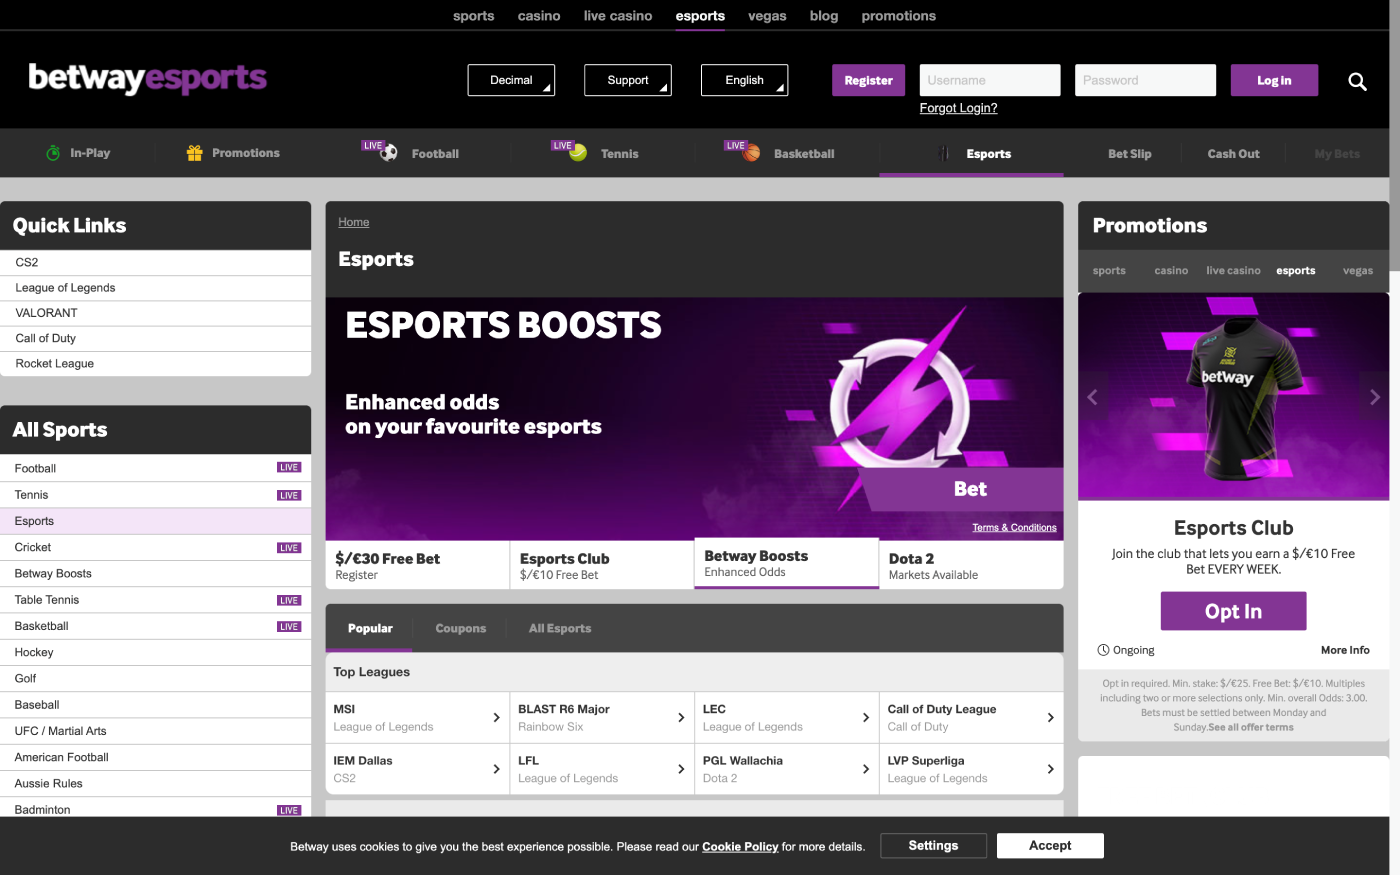Click the previous promotion arrow
1400x875 pixels.
pyautogui.click(x=1092, y=397)
